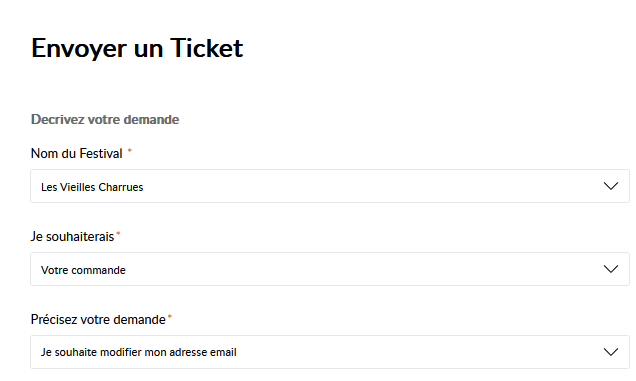Open the Je souhaiterais combo box
This screenshot has height=381, width=636.
click(x=330, y=269)
